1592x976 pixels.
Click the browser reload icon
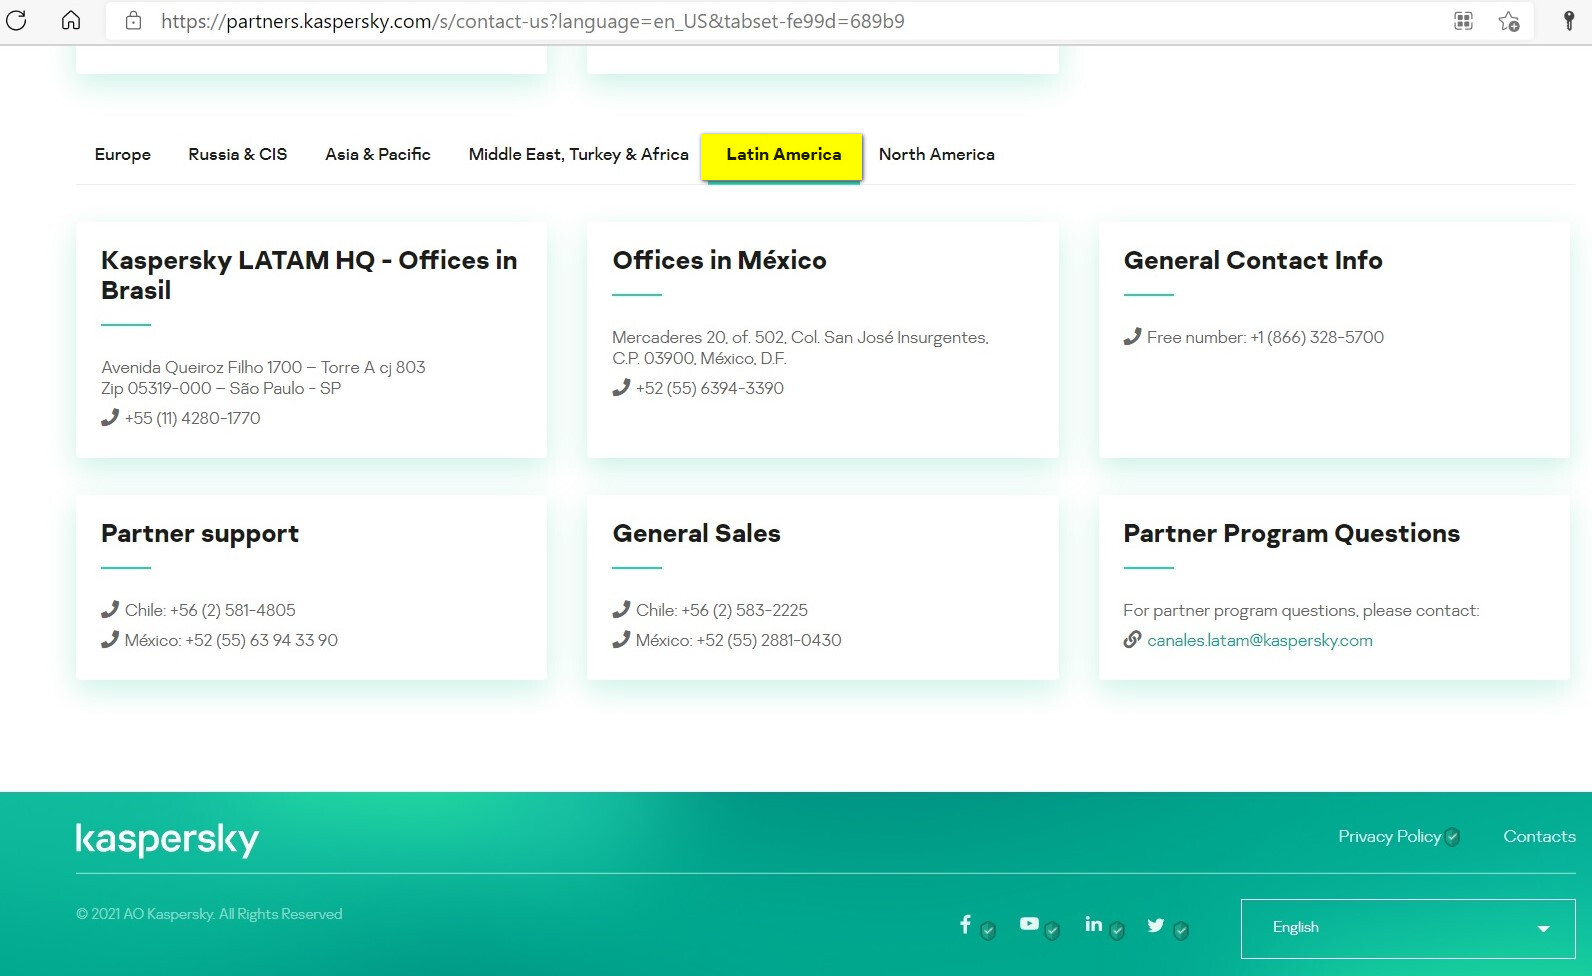click(x=17, y=21)
